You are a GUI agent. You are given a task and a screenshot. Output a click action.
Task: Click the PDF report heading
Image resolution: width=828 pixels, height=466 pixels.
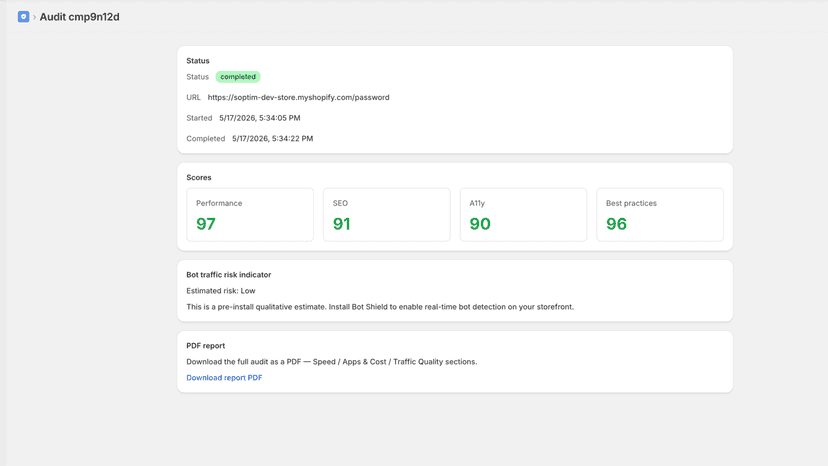pos(205,346)
